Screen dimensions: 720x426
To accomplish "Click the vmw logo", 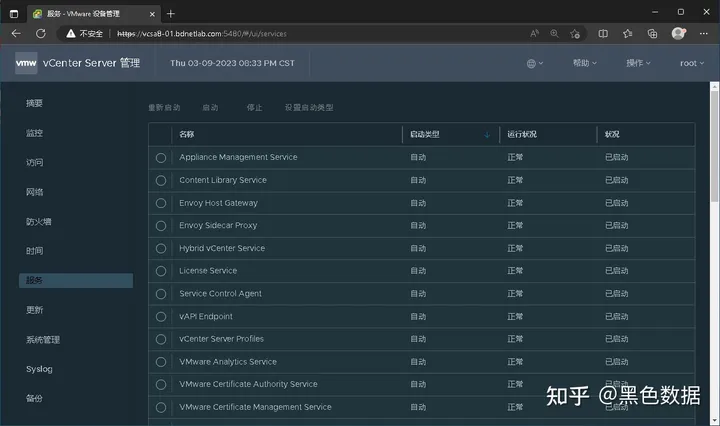I will point(26,63).
